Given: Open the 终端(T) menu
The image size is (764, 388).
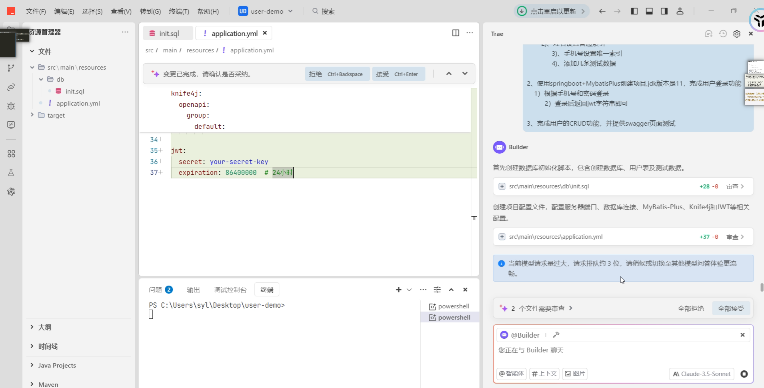Looking at the screenshot, I should pyautogui.click(x=179, y=11).
